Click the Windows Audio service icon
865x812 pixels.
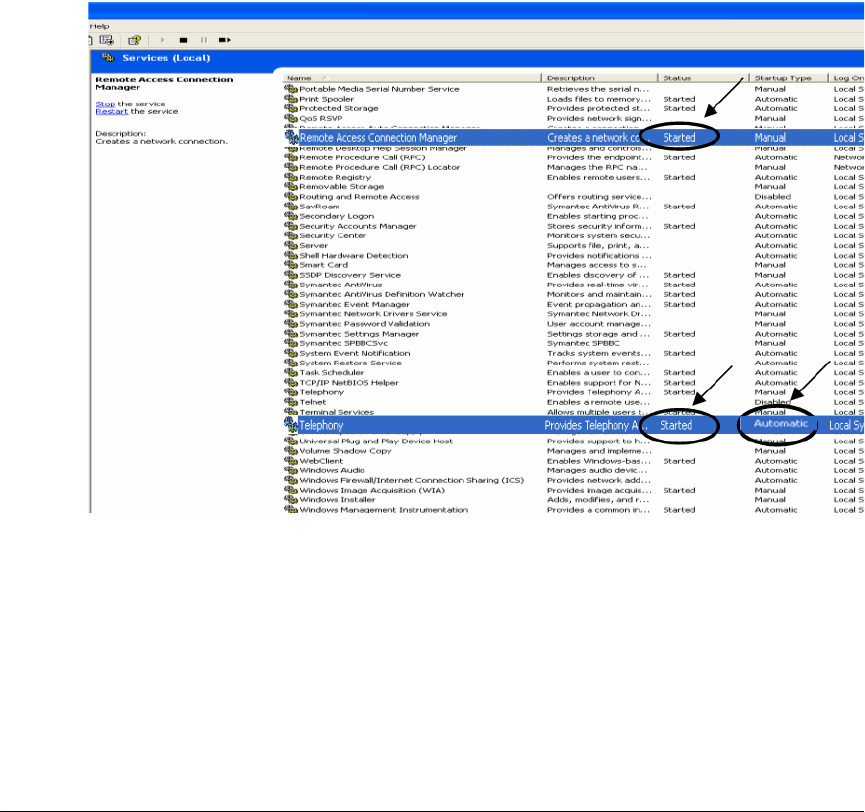pos(291,471)
